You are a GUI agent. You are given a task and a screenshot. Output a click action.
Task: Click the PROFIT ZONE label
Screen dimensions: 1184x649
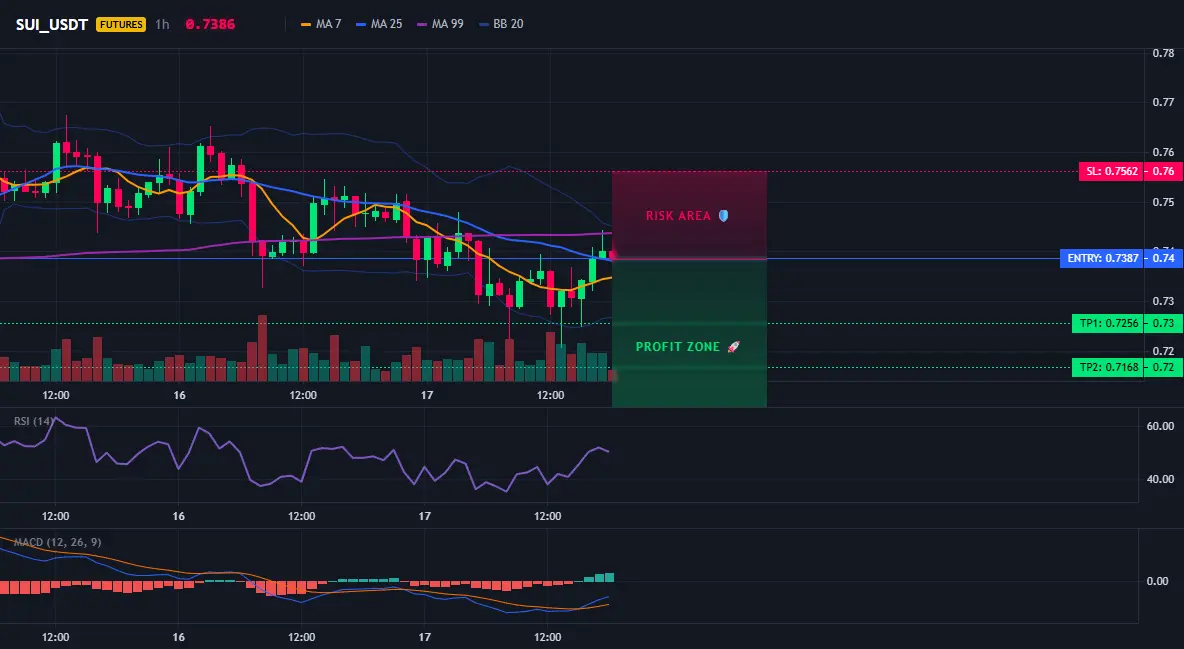pyautogui.click(x=678, y=347)
